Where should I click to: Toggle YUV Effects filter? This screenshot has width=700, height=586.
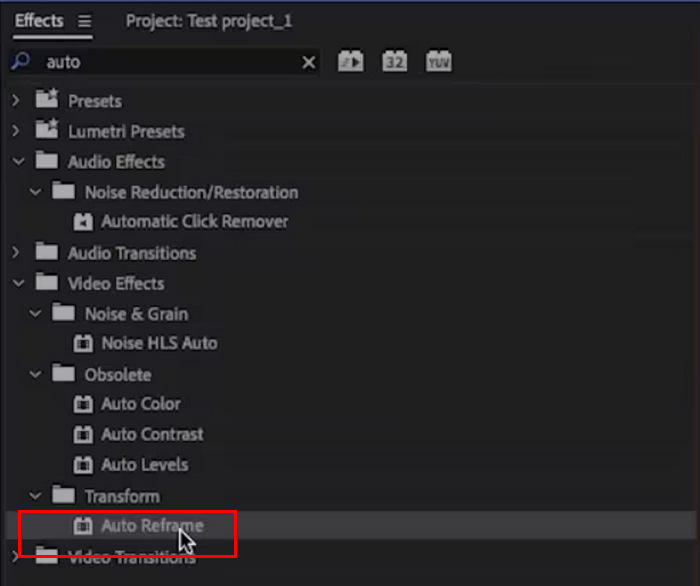pyautogui.click(x=438, y=61)
